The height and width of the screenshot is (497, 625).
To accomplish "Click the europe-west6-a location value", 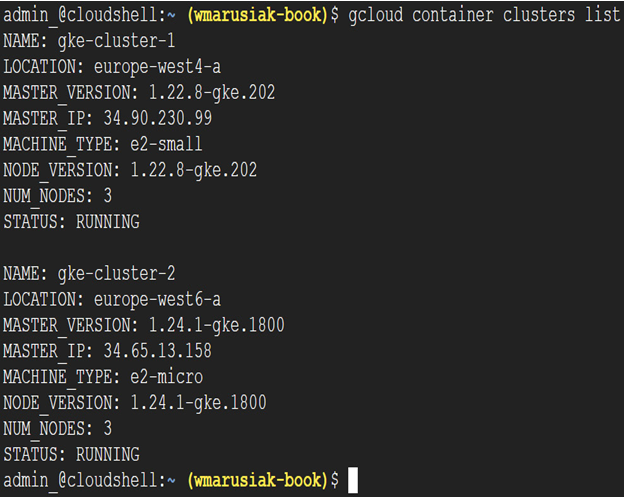I will coord(157,300).
